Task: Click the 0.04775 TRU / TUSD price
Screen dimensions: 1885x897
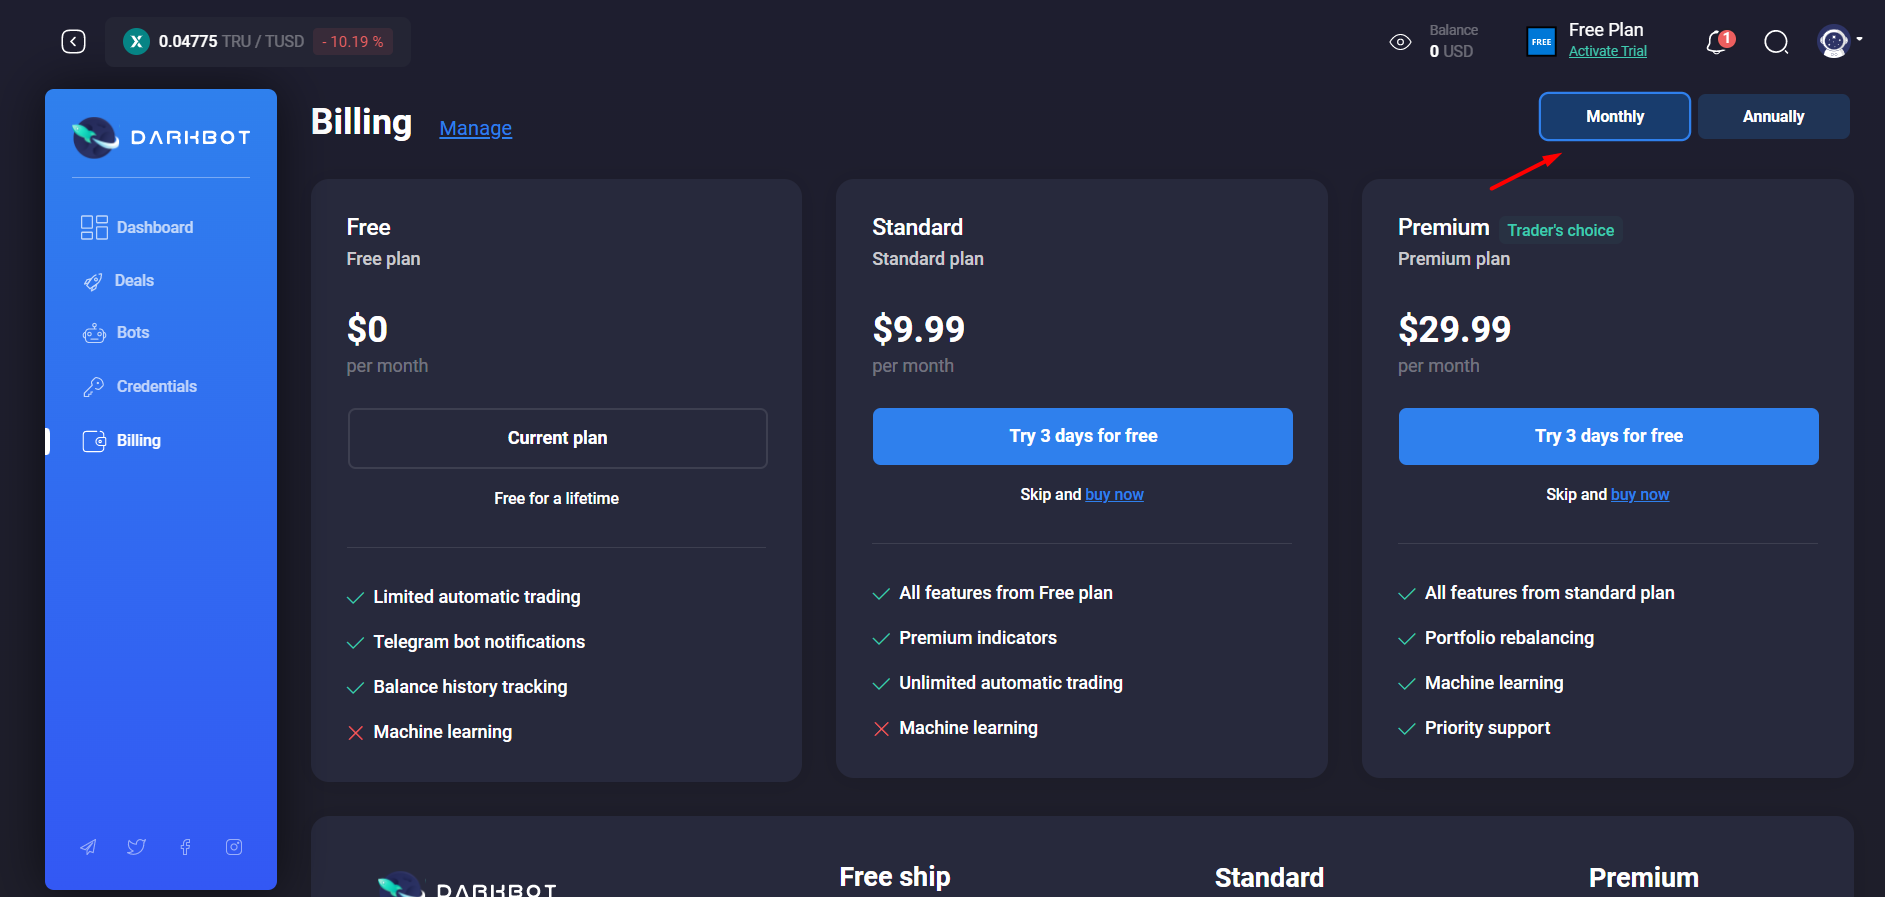Action: pyautogui.click(x=231, y=41)
